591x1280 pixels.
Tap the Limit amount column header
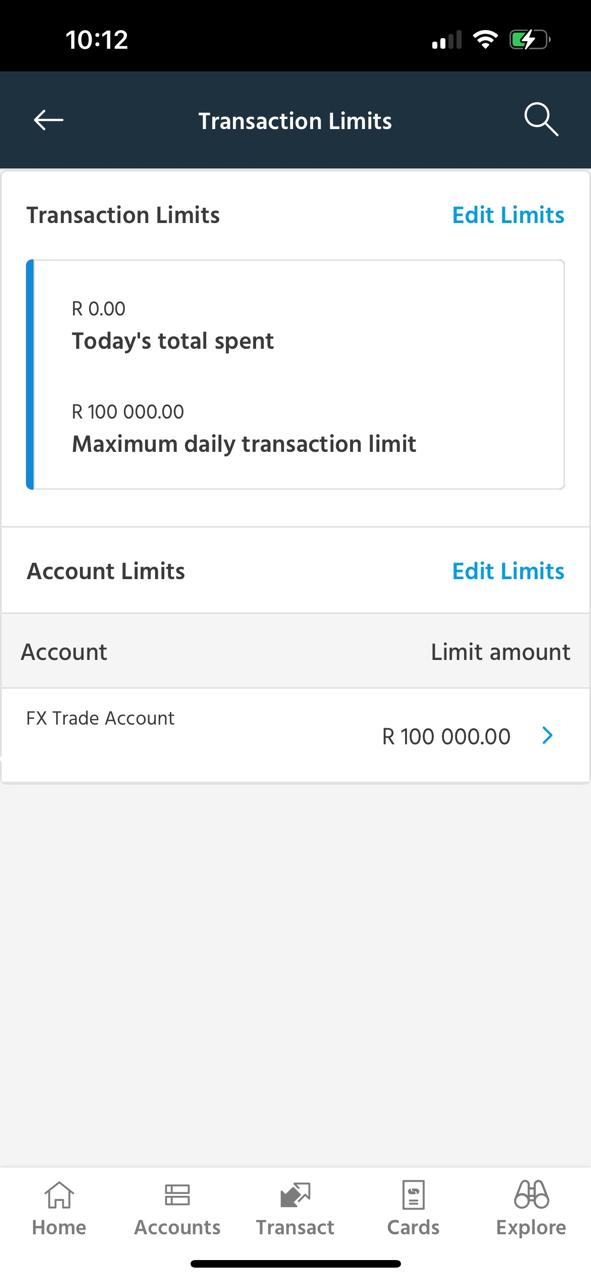click(500, 652)
